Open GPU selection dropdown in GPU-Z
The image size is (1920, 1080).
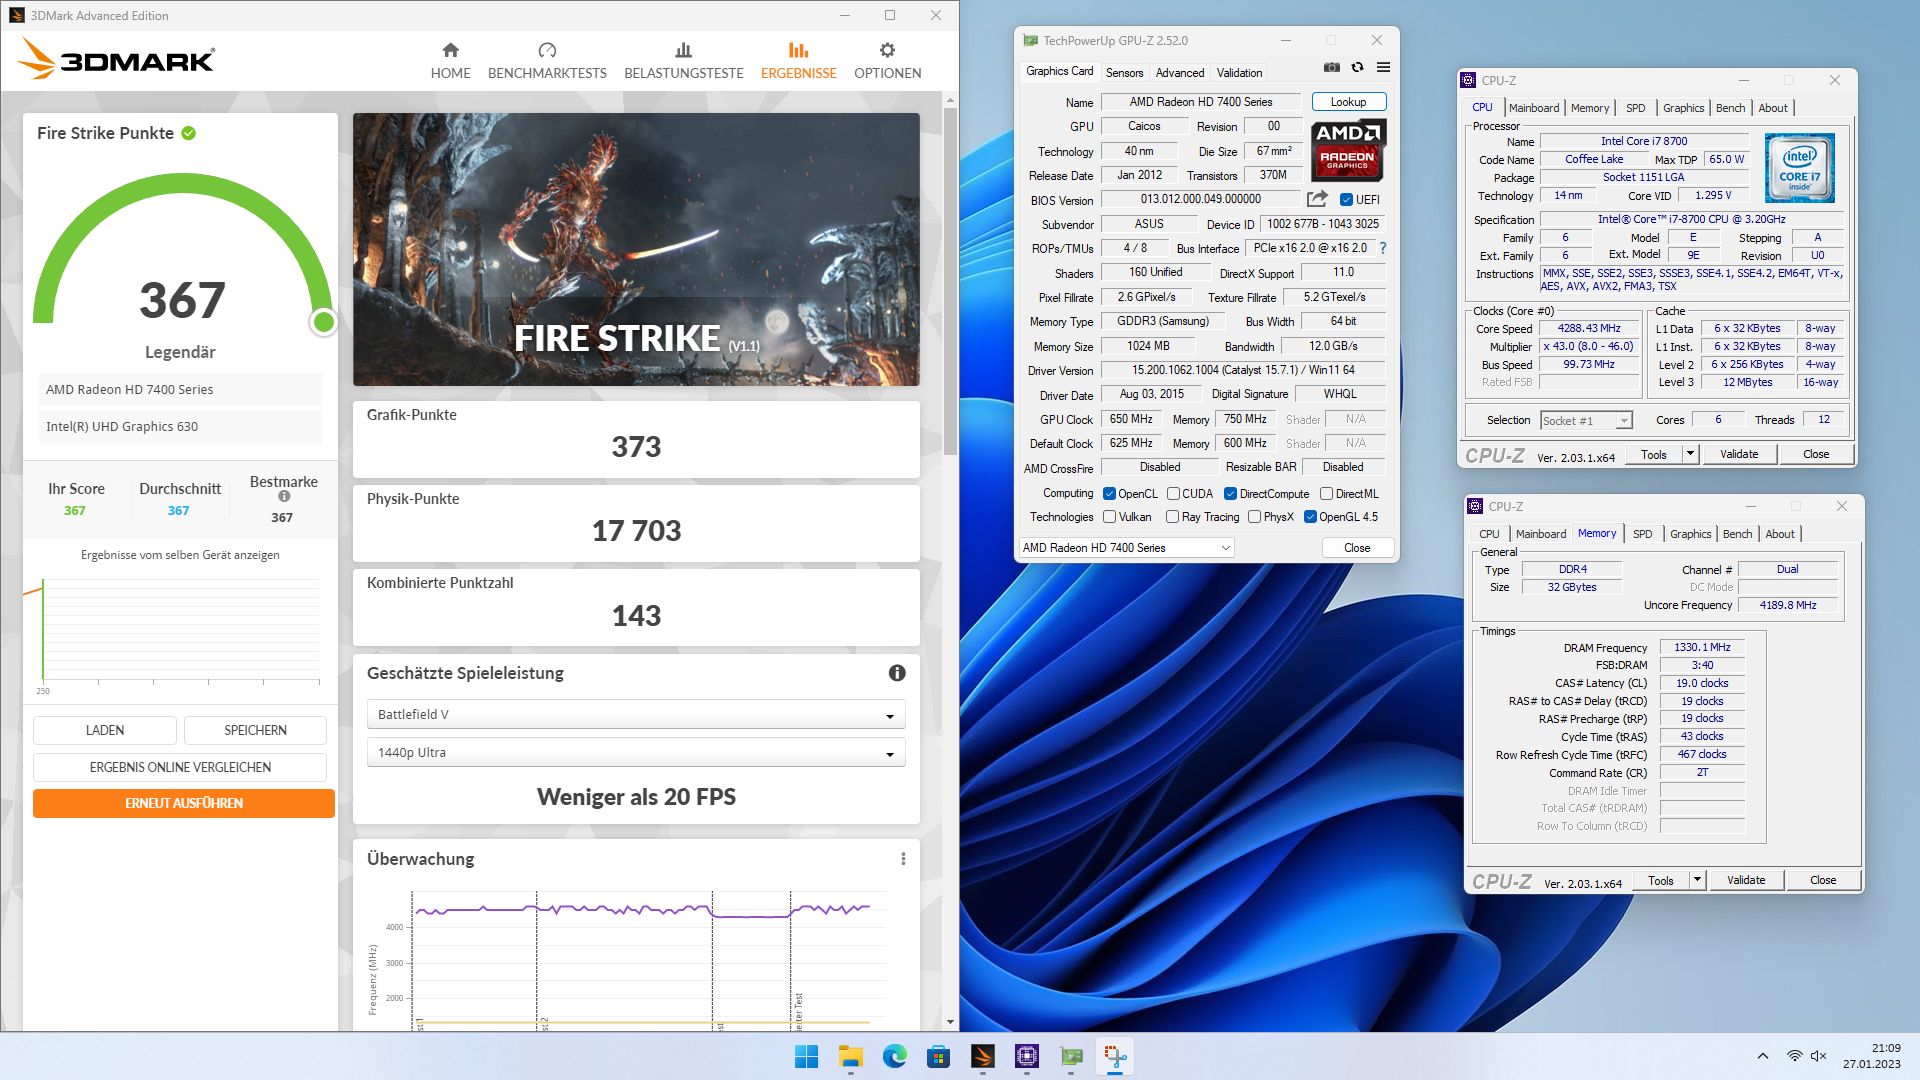(x=1126, y=548)
